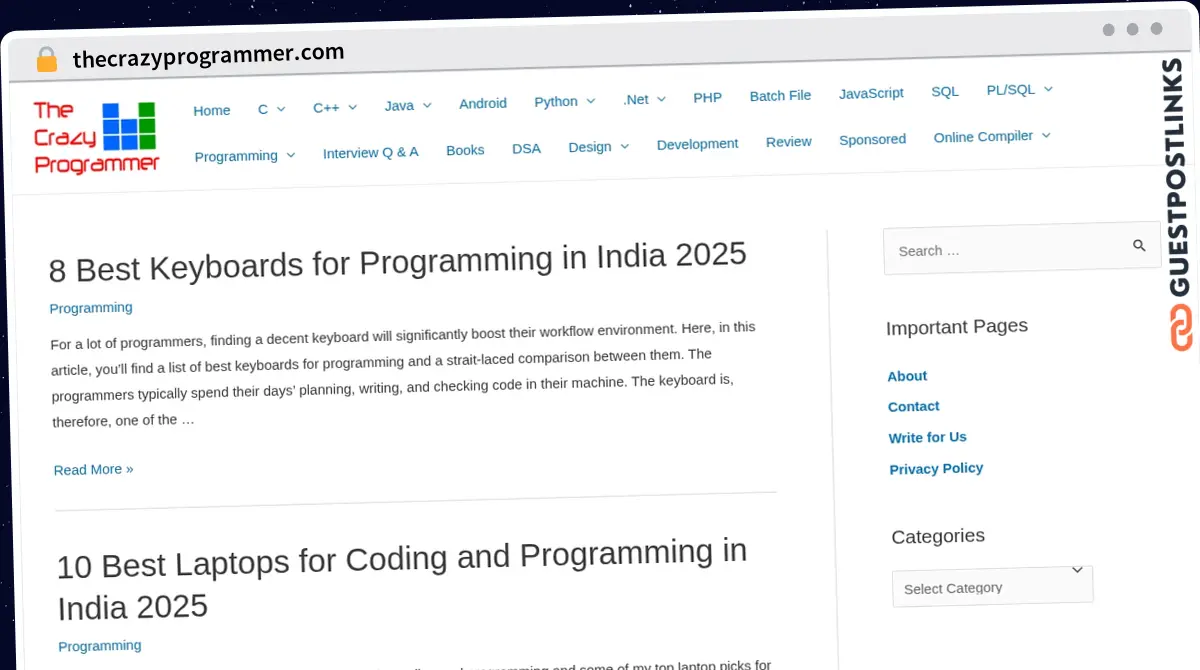Click the Contact link
Screen dimensions: 1200x670
tap(913, 406)
